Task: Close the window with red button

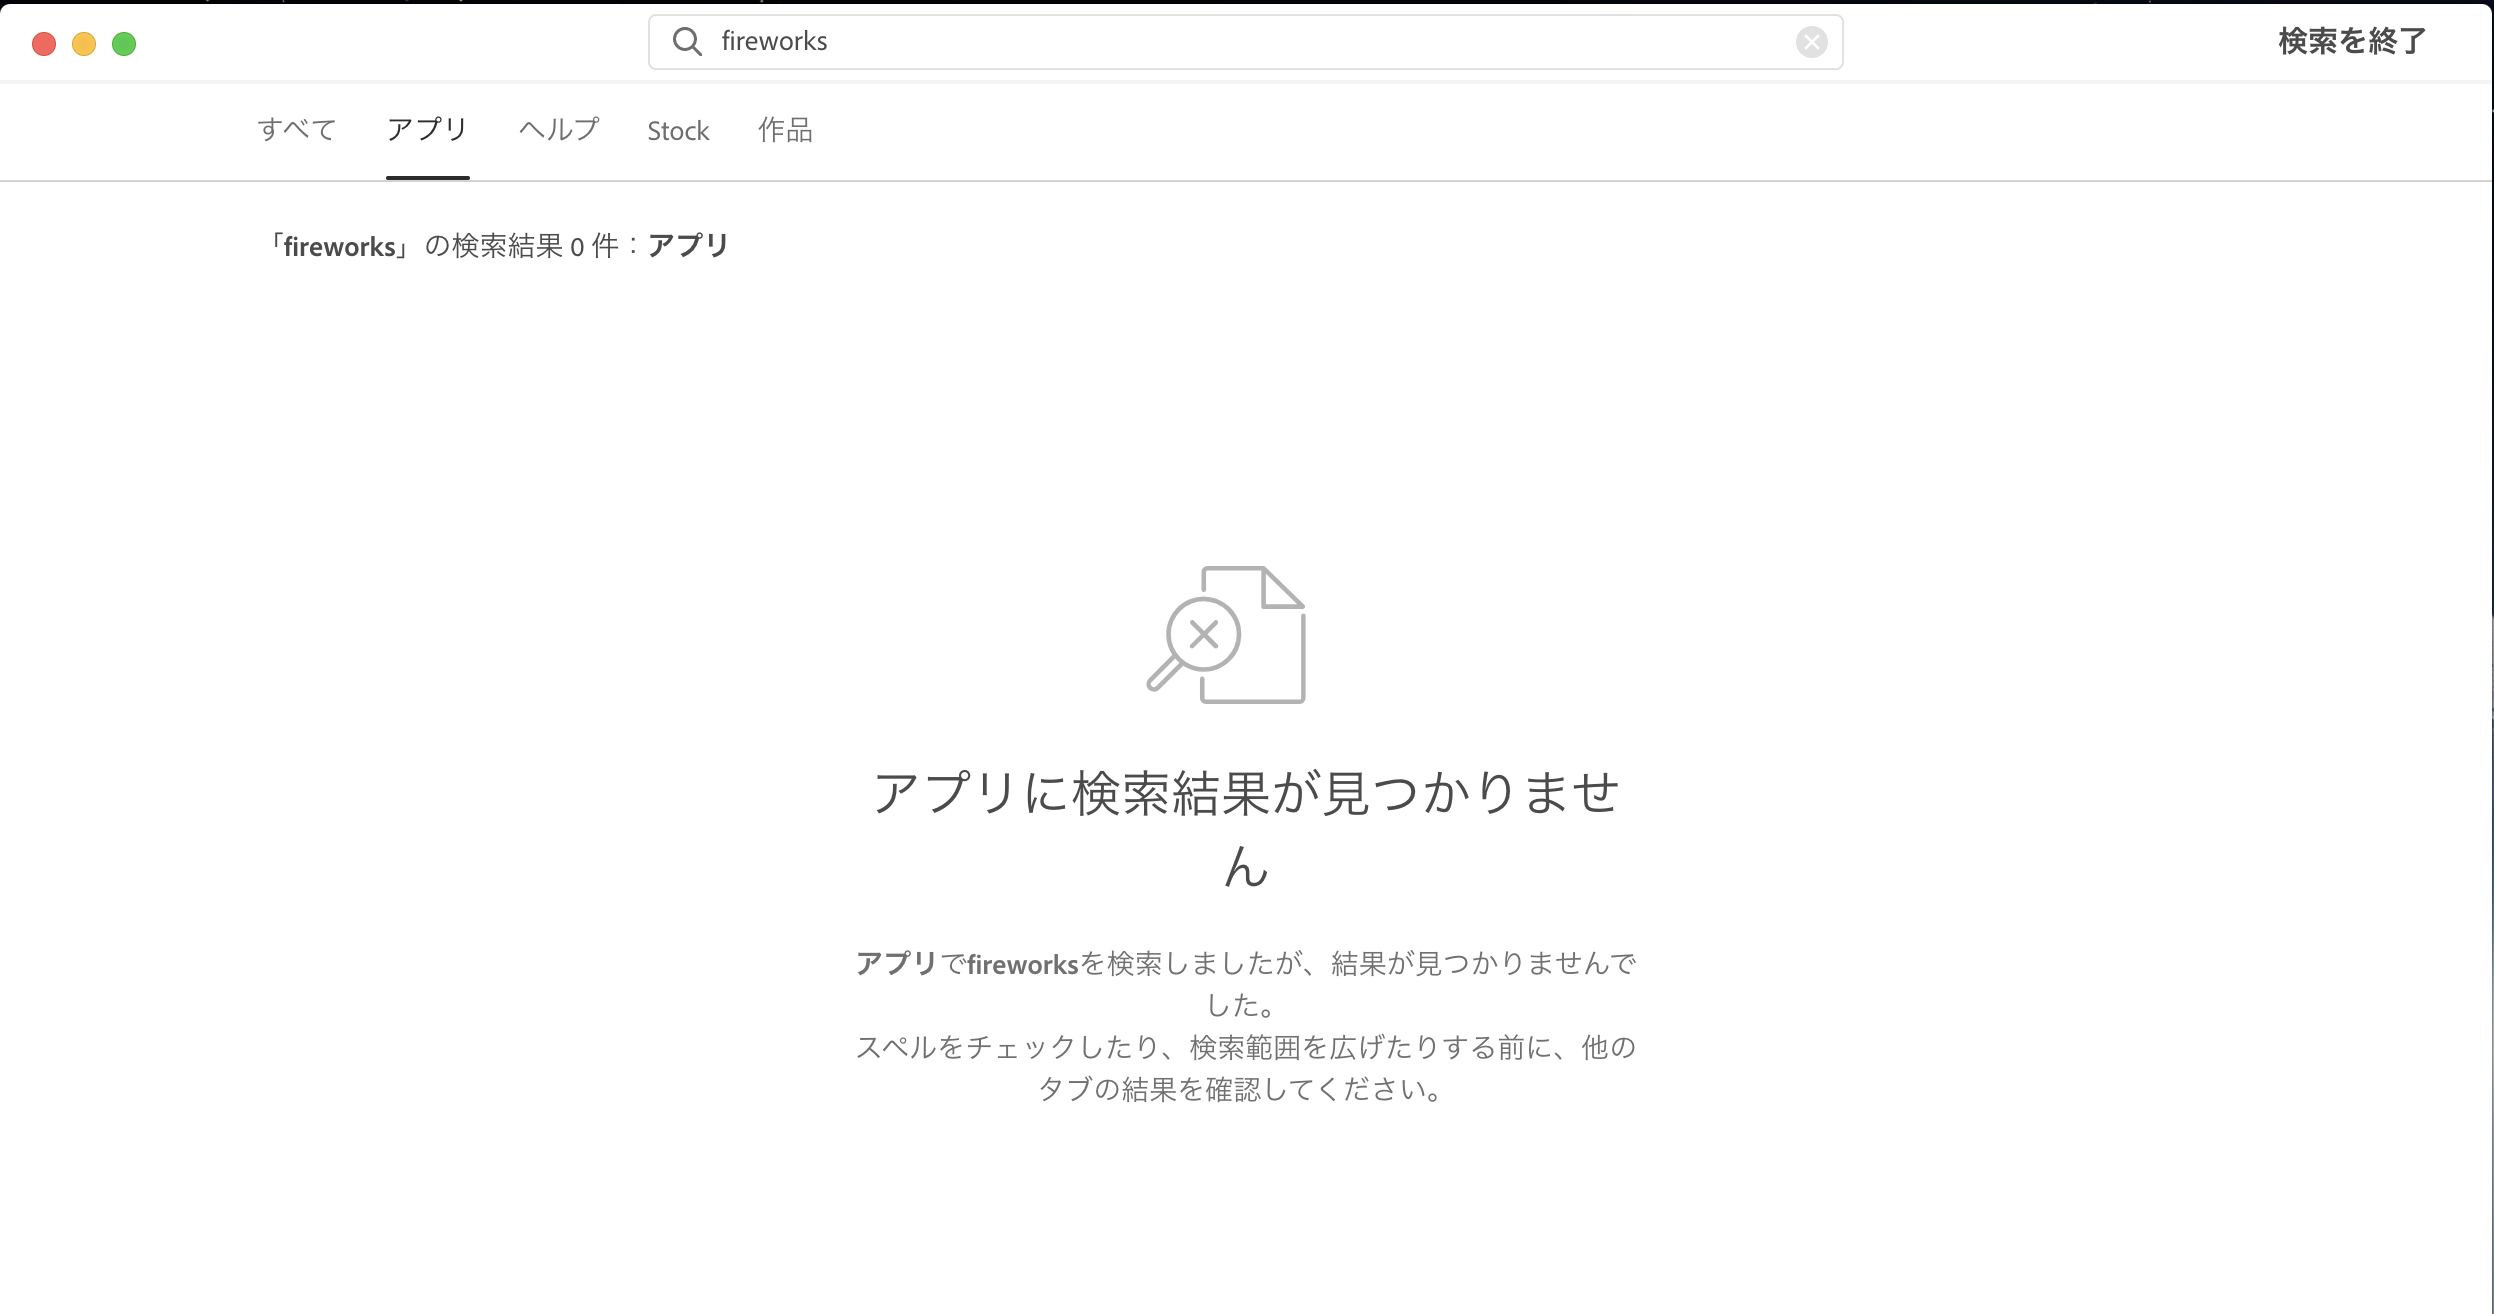Action: (44, 44)
